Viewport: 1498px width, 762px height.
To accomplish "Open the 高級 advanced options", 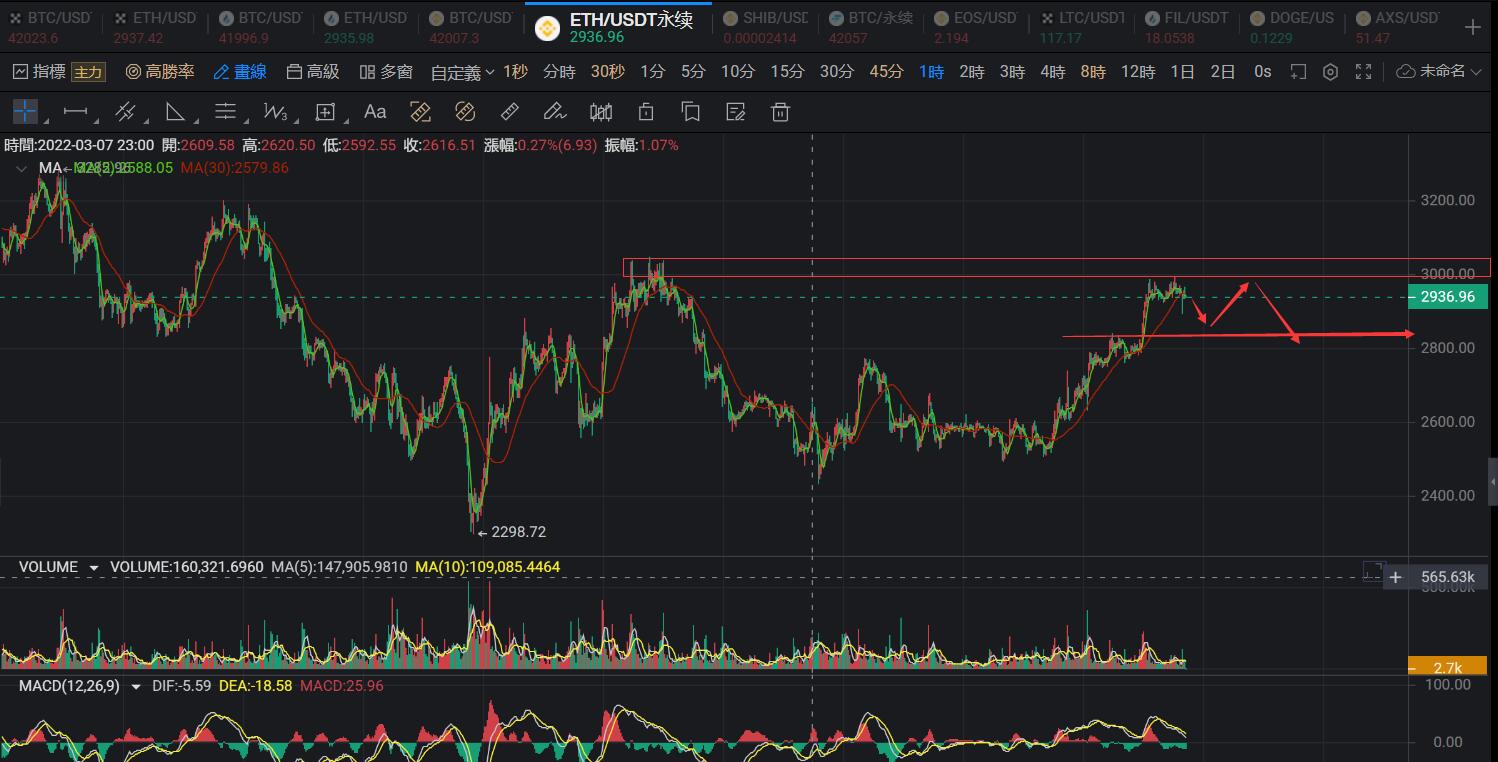I will pyautogui.click(x=313, y=72).
